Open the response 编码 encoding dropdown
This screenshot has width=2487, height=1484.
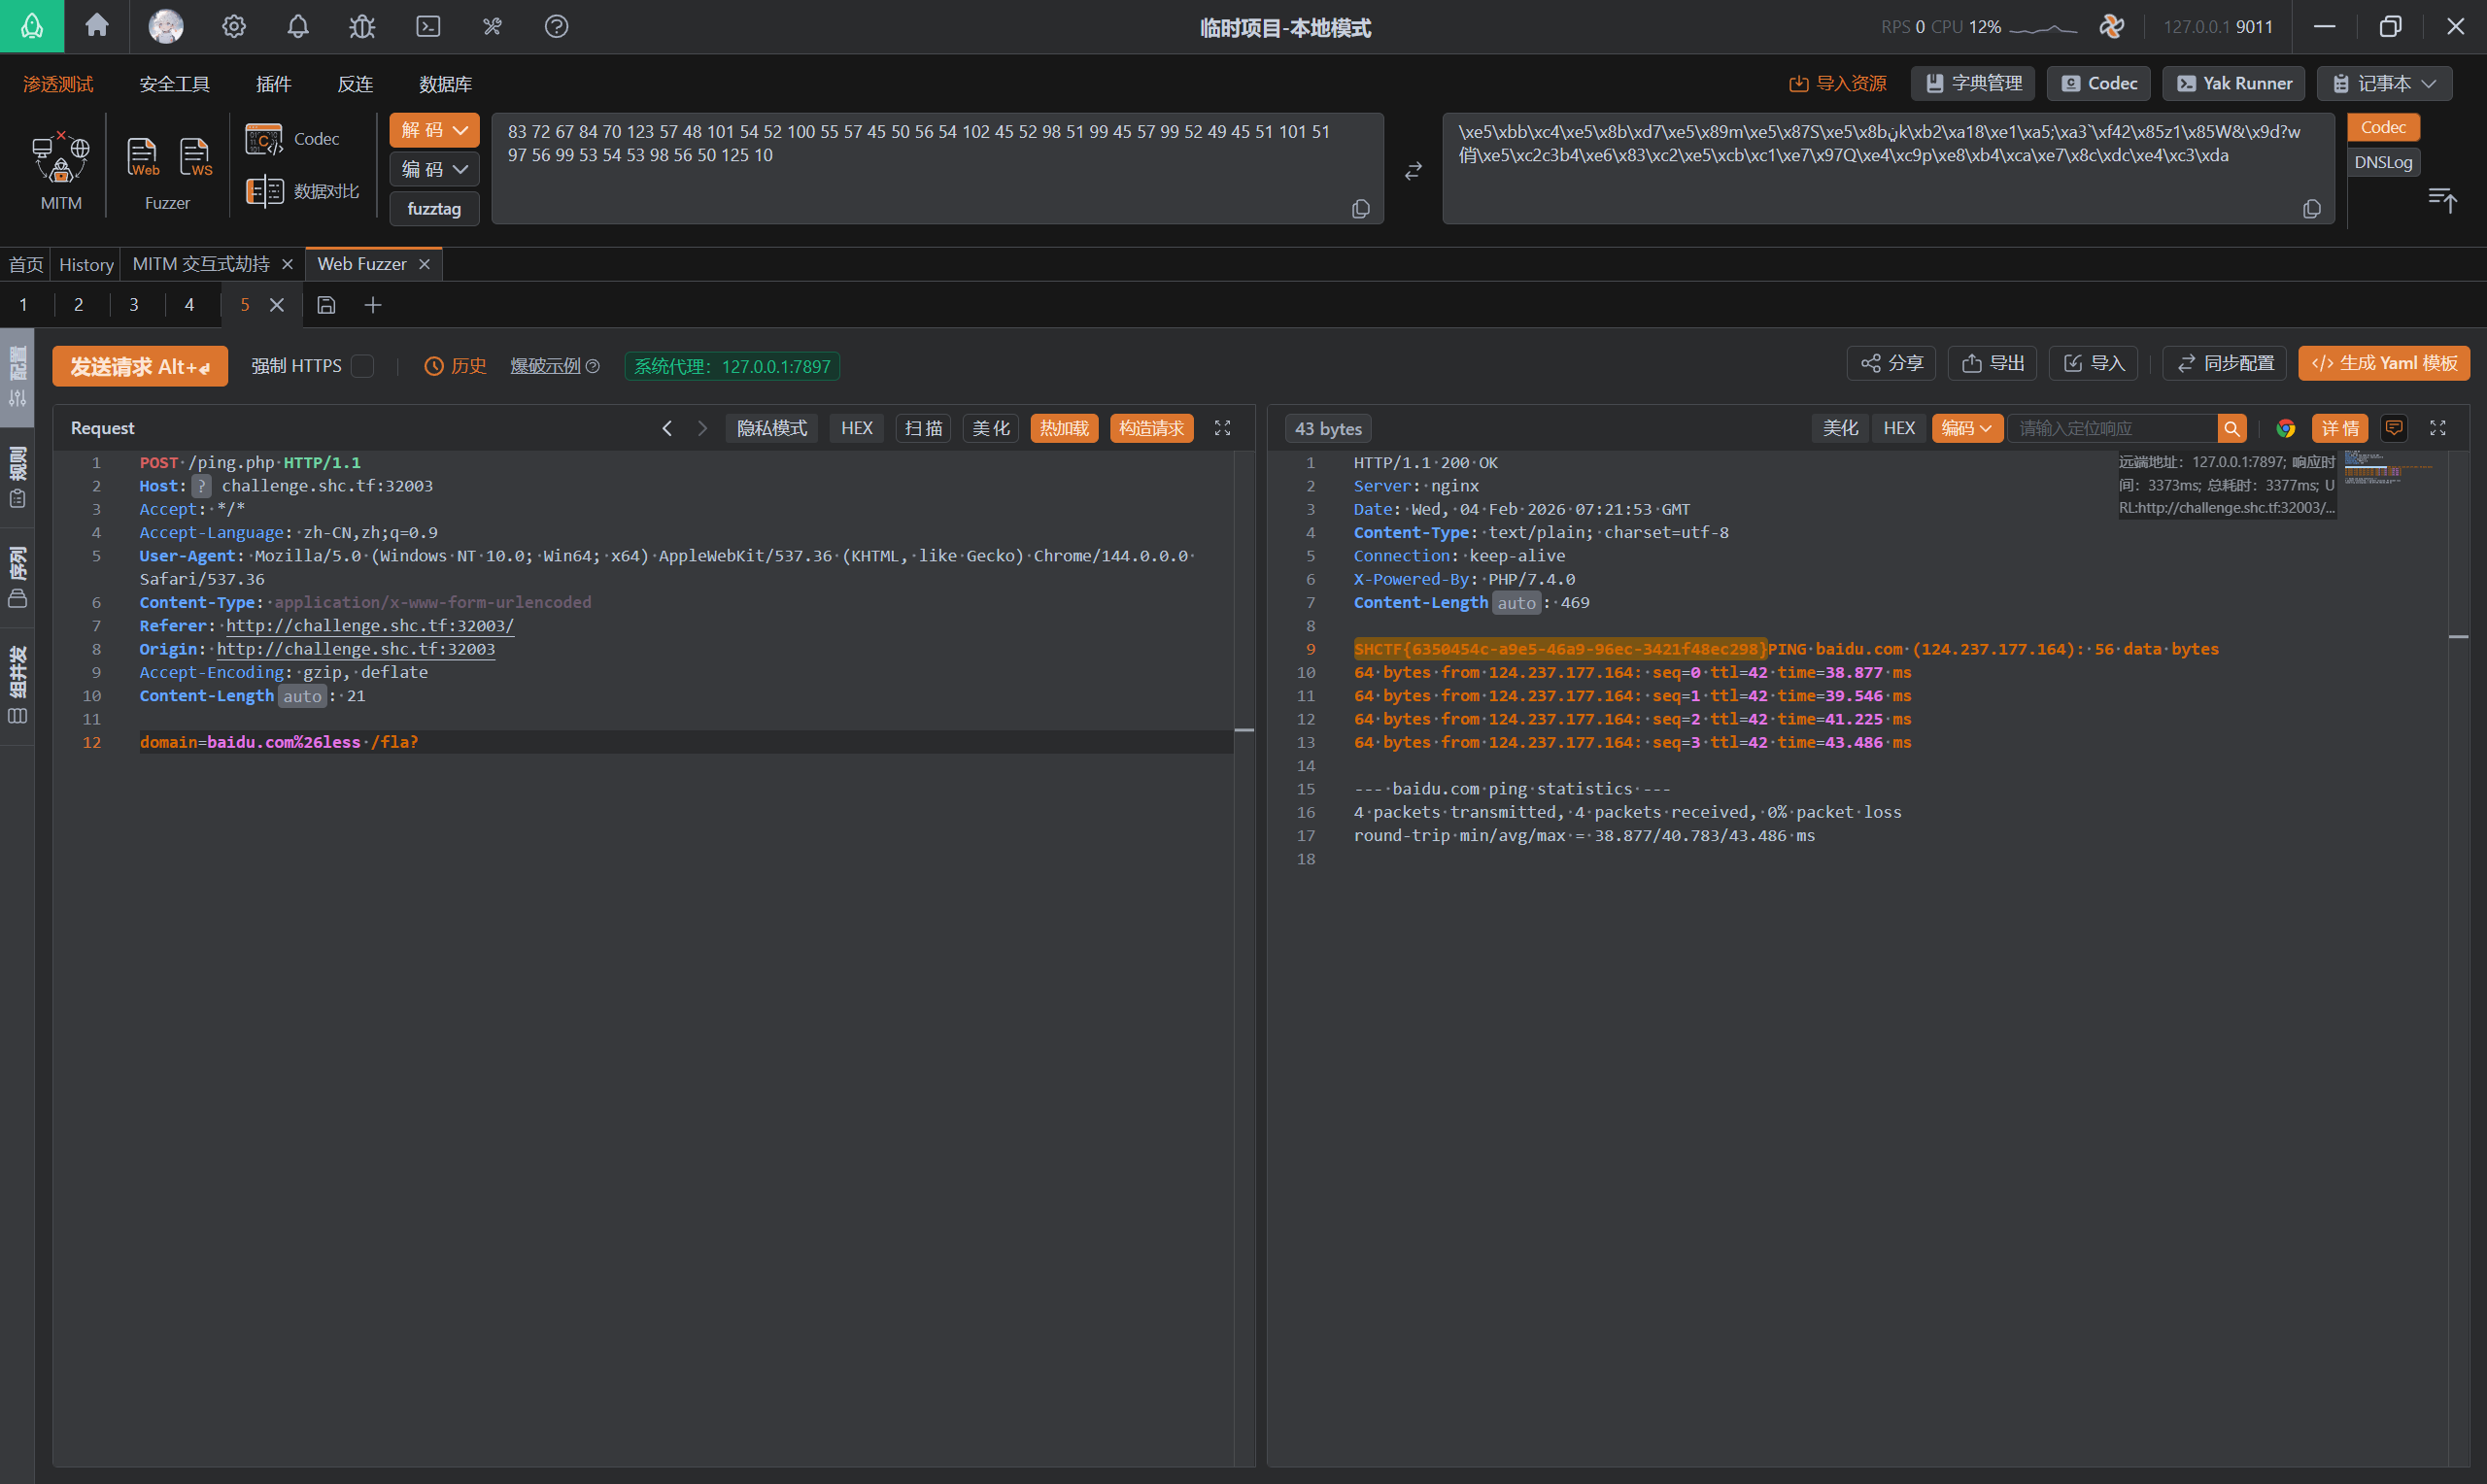click(1966, 428)
